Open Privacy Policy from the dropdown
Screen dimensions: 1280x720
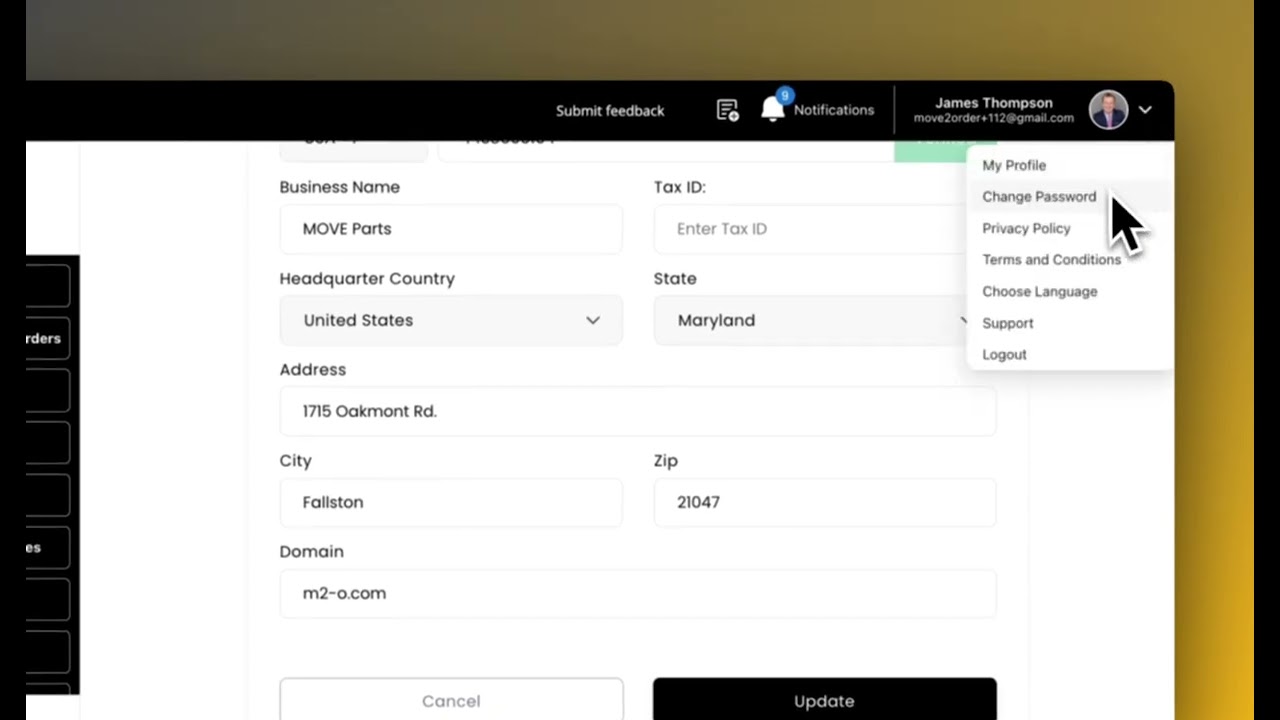click(1026, 228)
